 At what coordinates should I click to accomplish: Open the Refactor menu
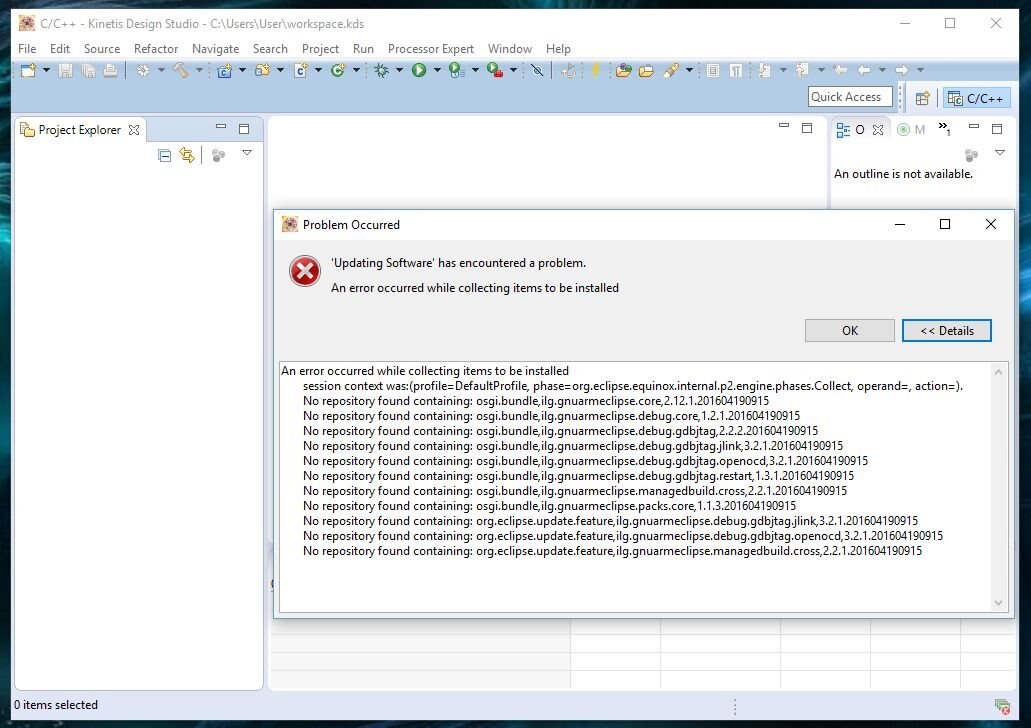(156, 48)
